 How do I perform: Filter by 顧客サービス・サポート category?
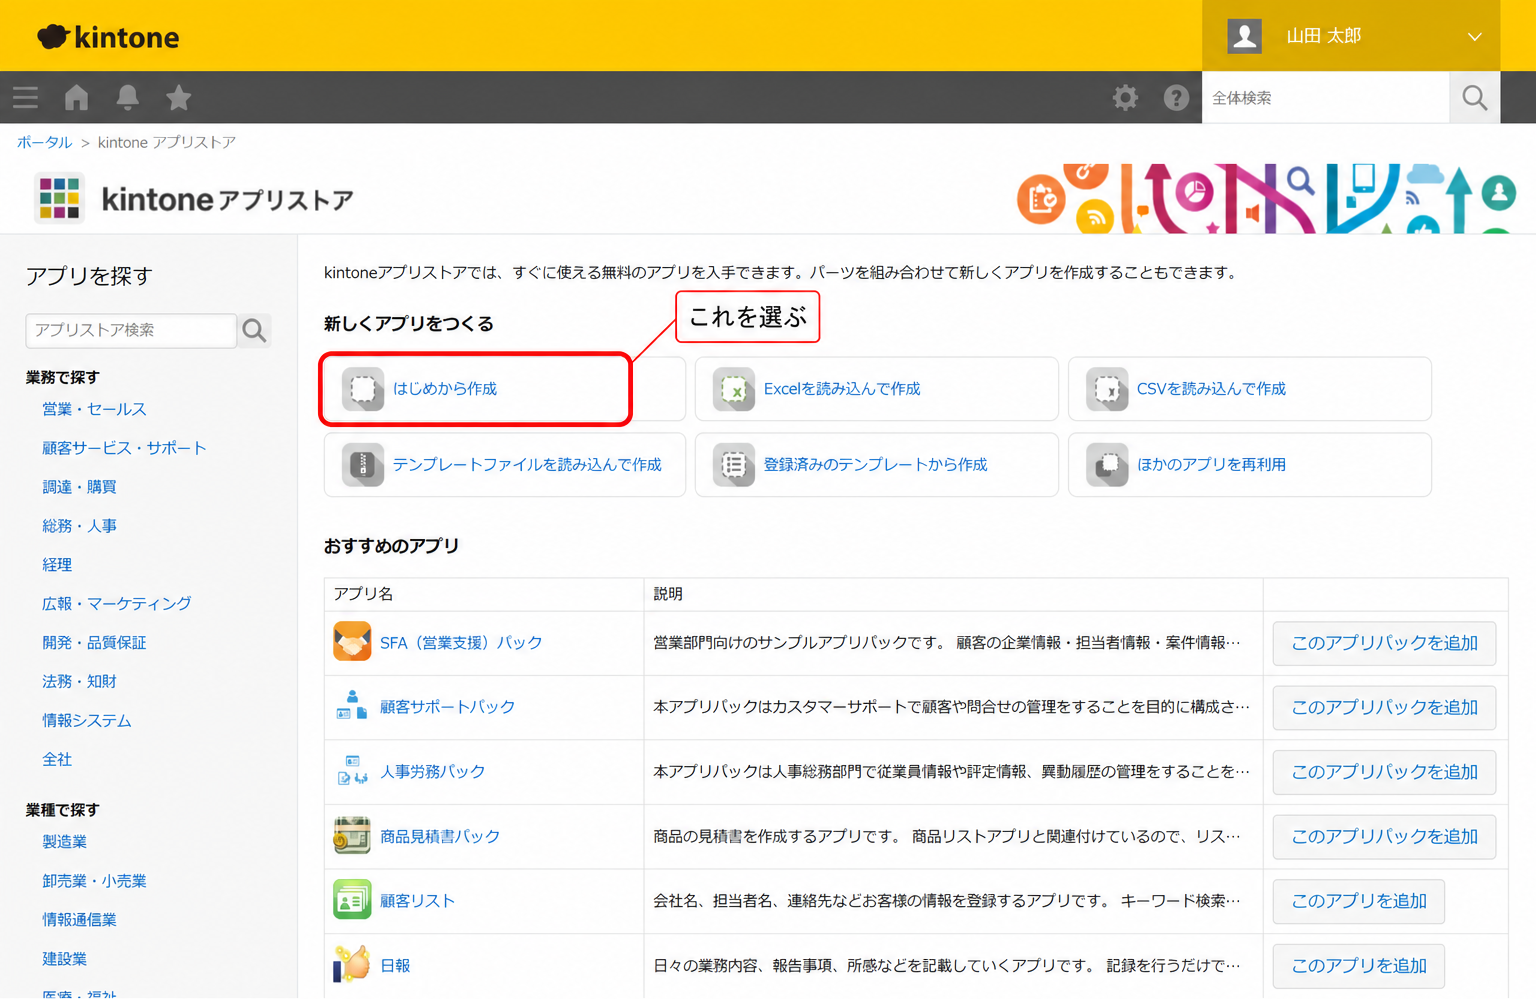tap(124, 448)
